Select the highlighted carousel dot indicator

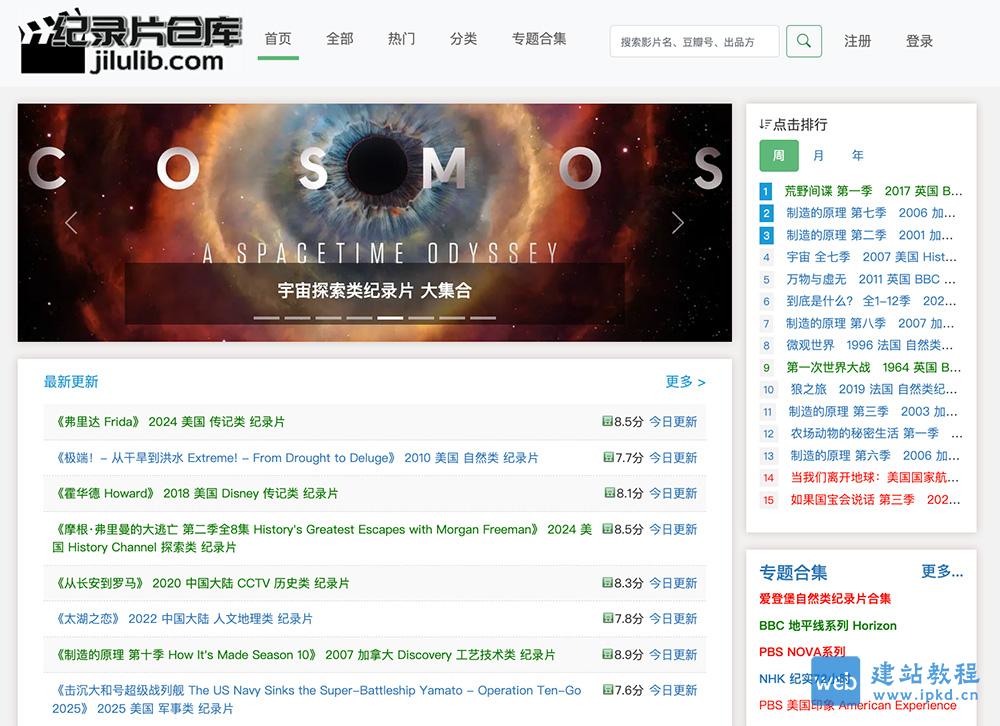[389, 317]
